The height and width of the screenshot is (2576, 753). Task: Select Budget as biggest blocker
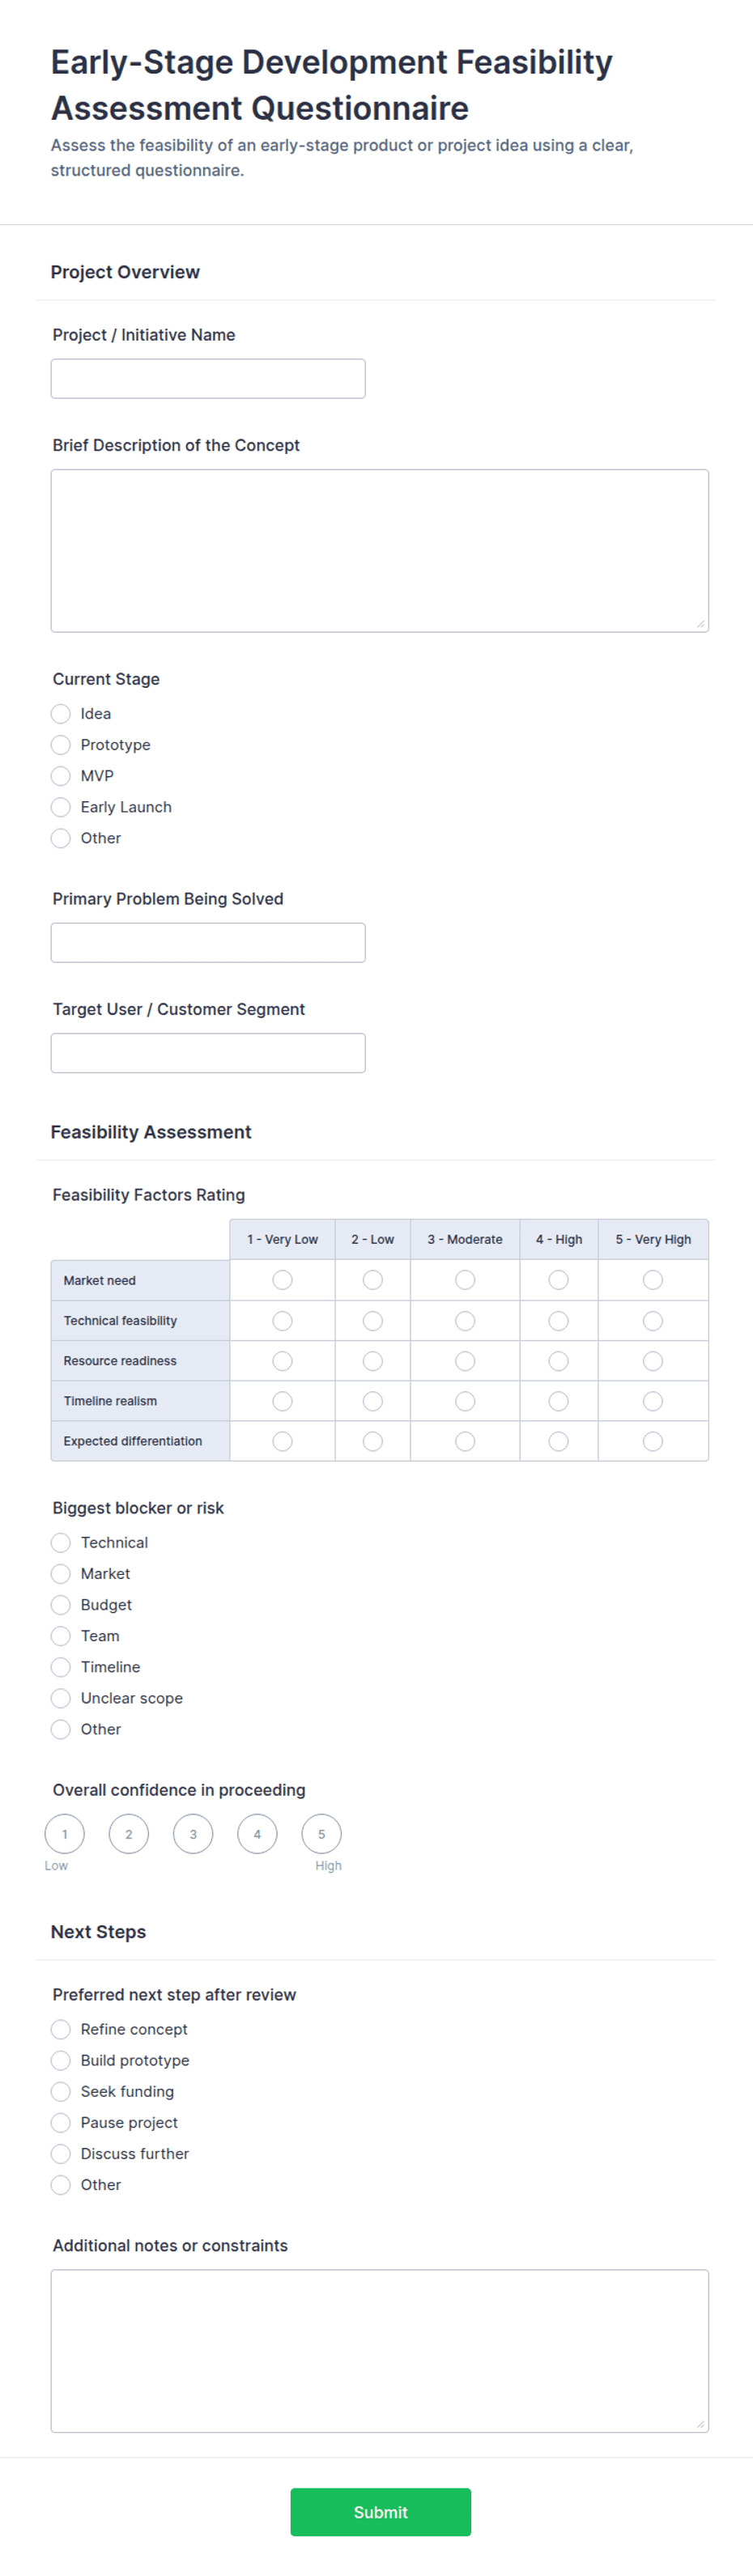(61, 1605)
